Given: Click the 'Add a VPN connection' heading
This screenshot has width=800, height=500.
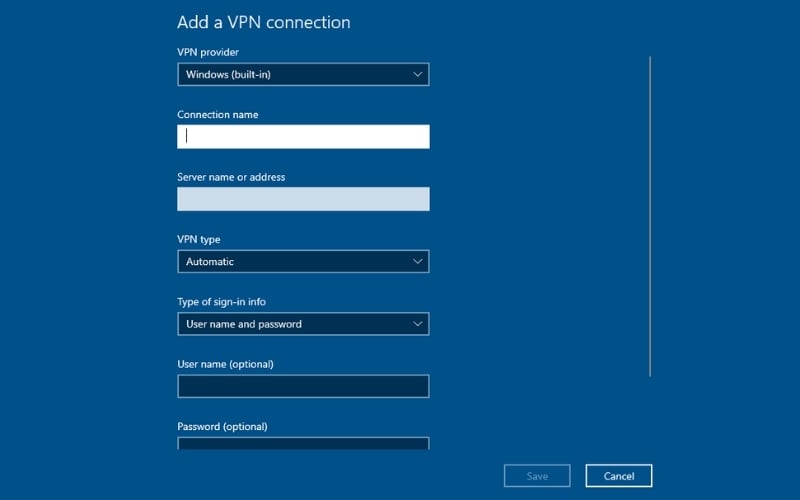Looking at the screenshot, I should click(263, 22).
